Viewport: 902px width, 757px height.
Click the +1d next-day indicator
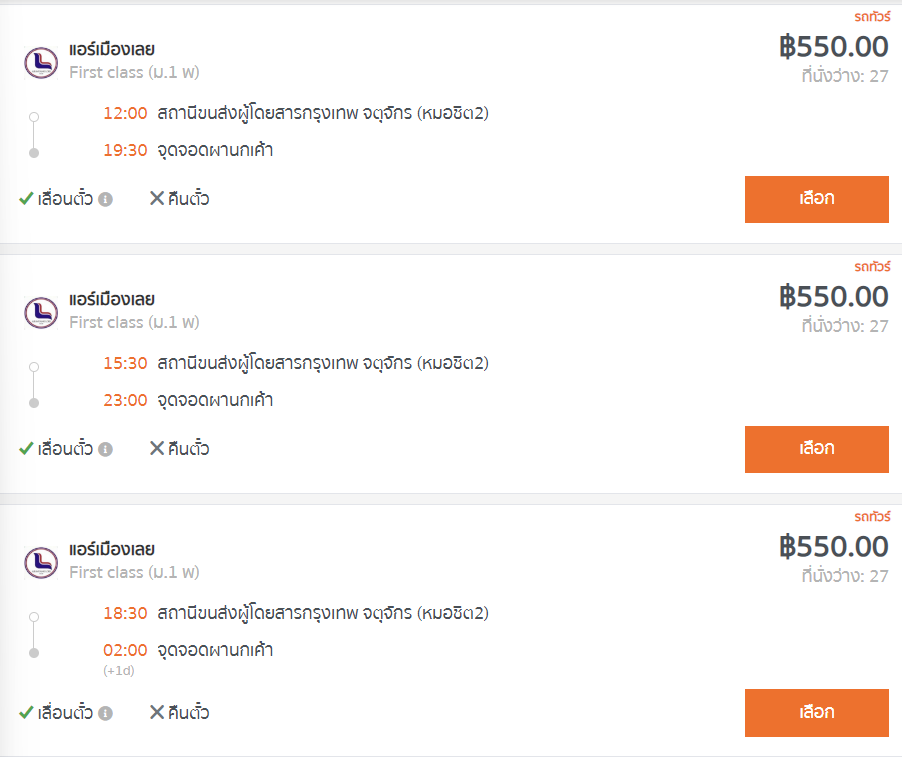coord(119,670)
